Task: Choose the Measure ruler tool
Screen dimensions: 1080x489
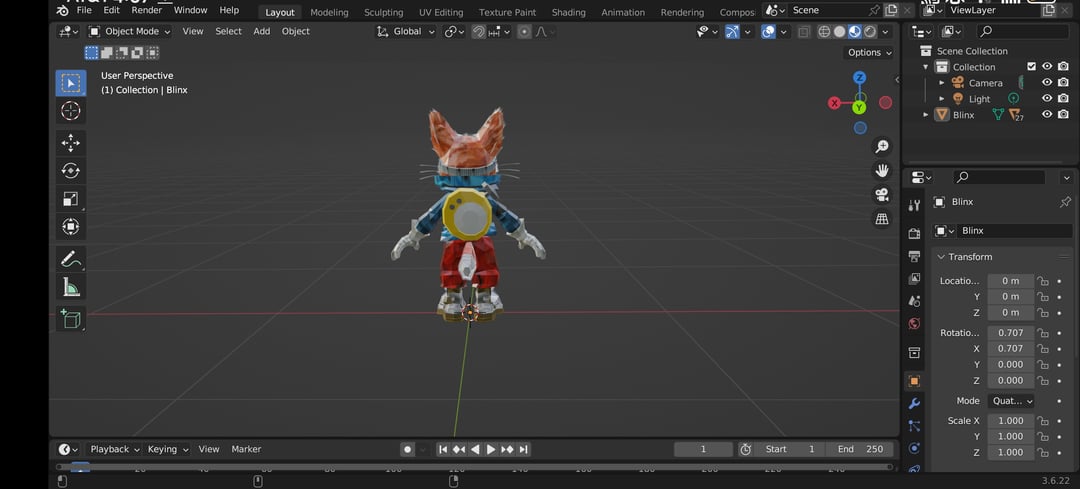Action: (70, 288)
